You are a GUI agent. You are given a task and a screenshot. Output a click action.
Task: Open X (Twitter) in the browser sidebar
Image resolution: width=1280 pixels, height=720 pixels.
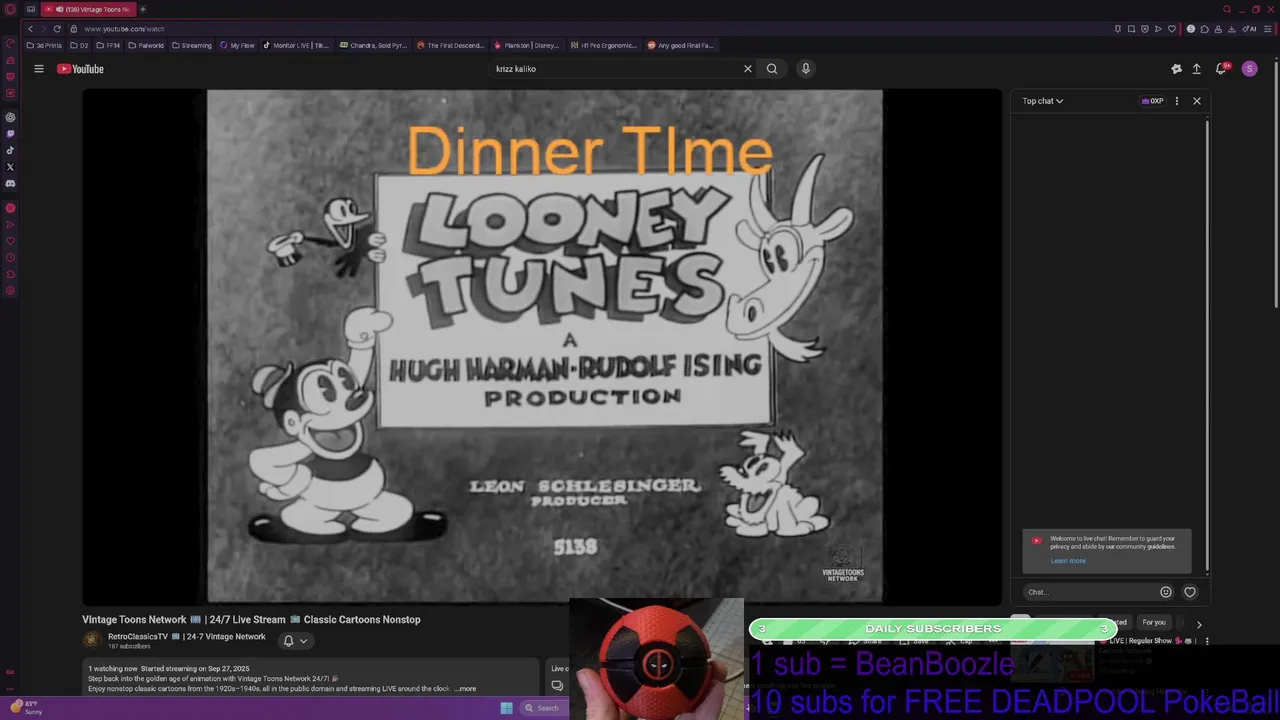(x=10, y=167)
